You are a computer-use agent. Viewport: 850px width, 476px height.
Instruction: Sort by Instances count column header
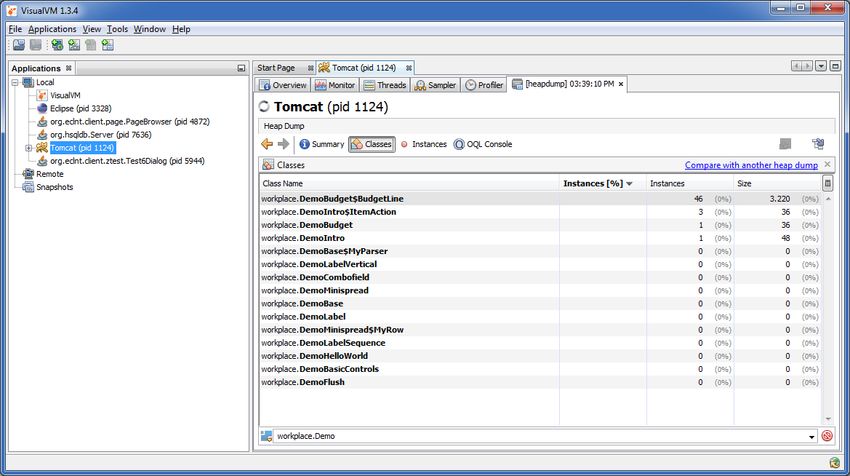(x=690, y=183)
